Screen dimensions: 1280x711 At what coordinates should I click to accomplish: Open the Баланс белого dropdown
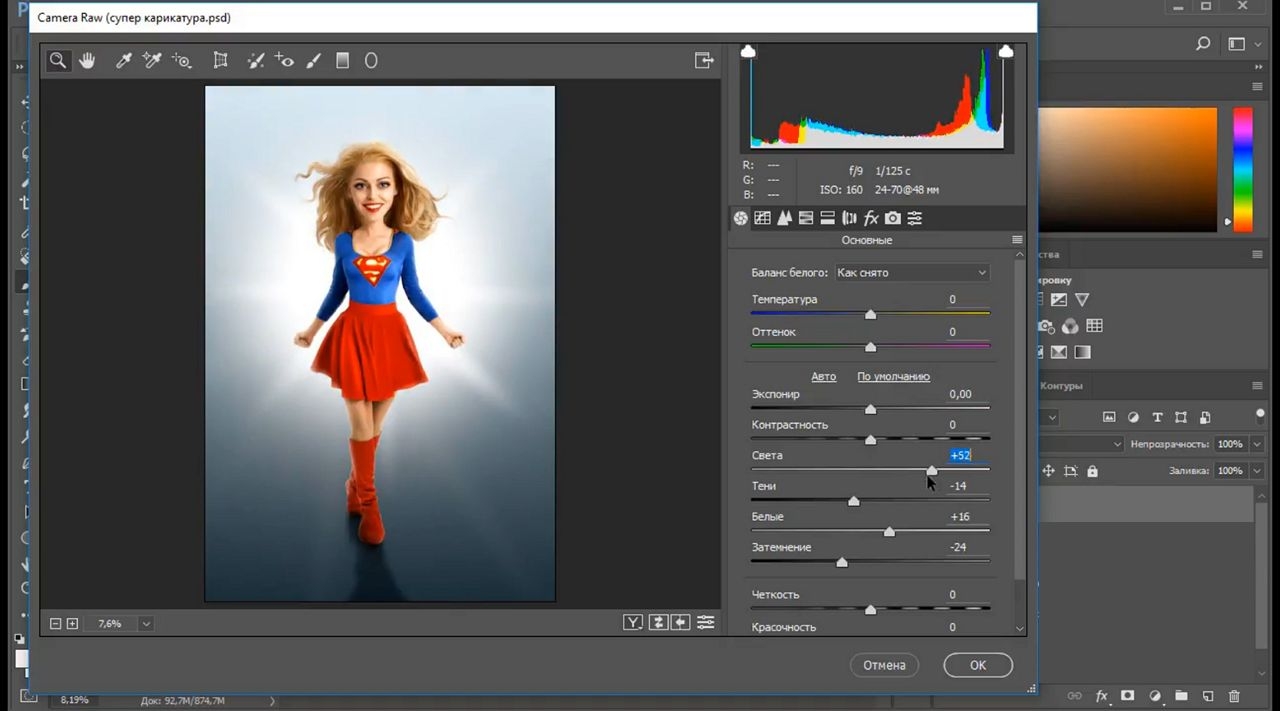click(912, 272)
